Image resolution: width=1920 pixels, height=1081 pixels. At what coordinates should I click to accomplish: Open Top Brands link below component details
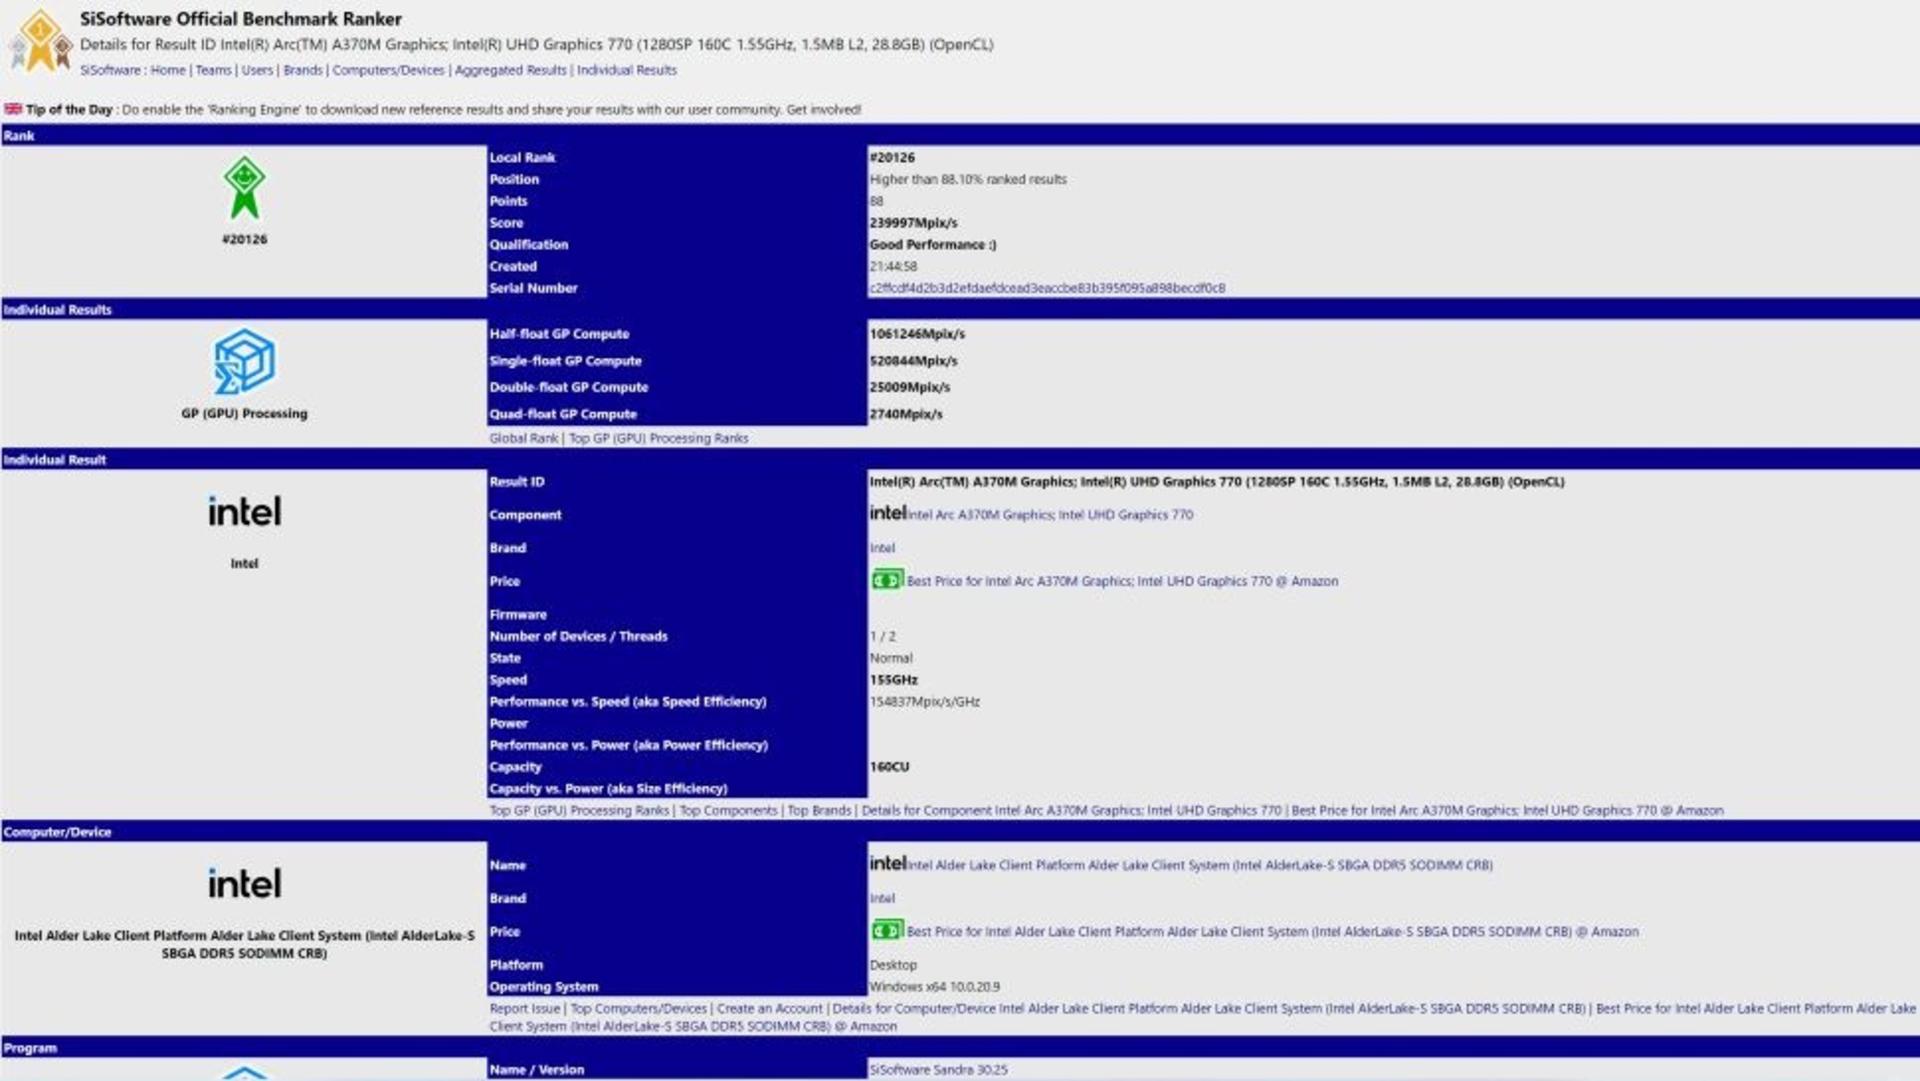(819, 810)
